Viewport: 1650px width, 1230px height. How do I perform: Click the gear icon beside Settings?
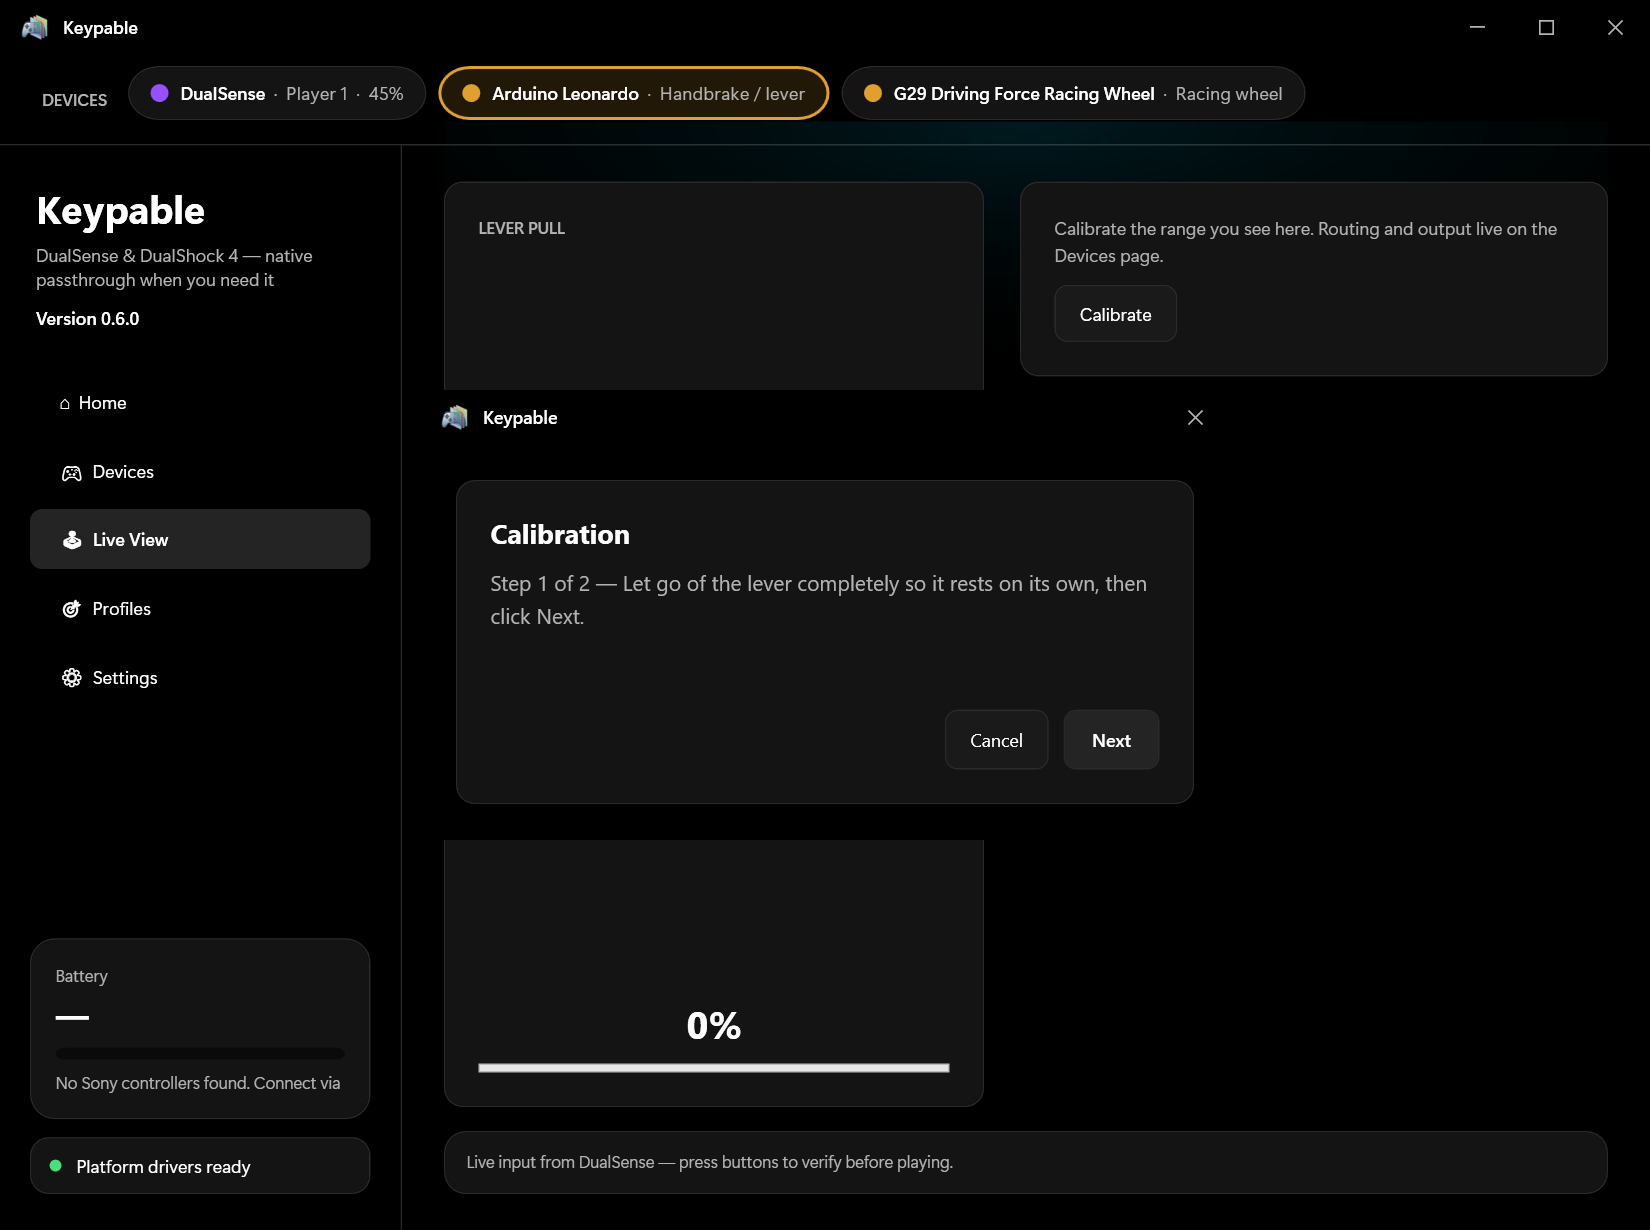72,678
